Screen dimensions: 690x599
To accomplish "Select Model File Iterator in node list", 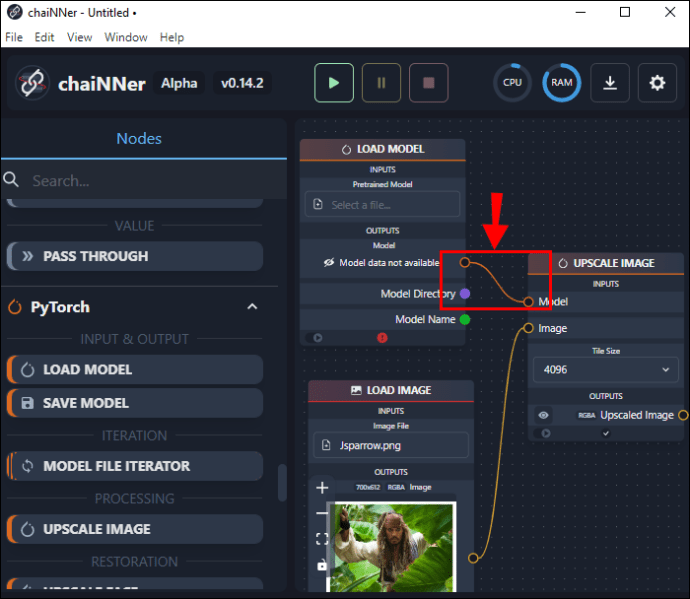I will (135, 466).
